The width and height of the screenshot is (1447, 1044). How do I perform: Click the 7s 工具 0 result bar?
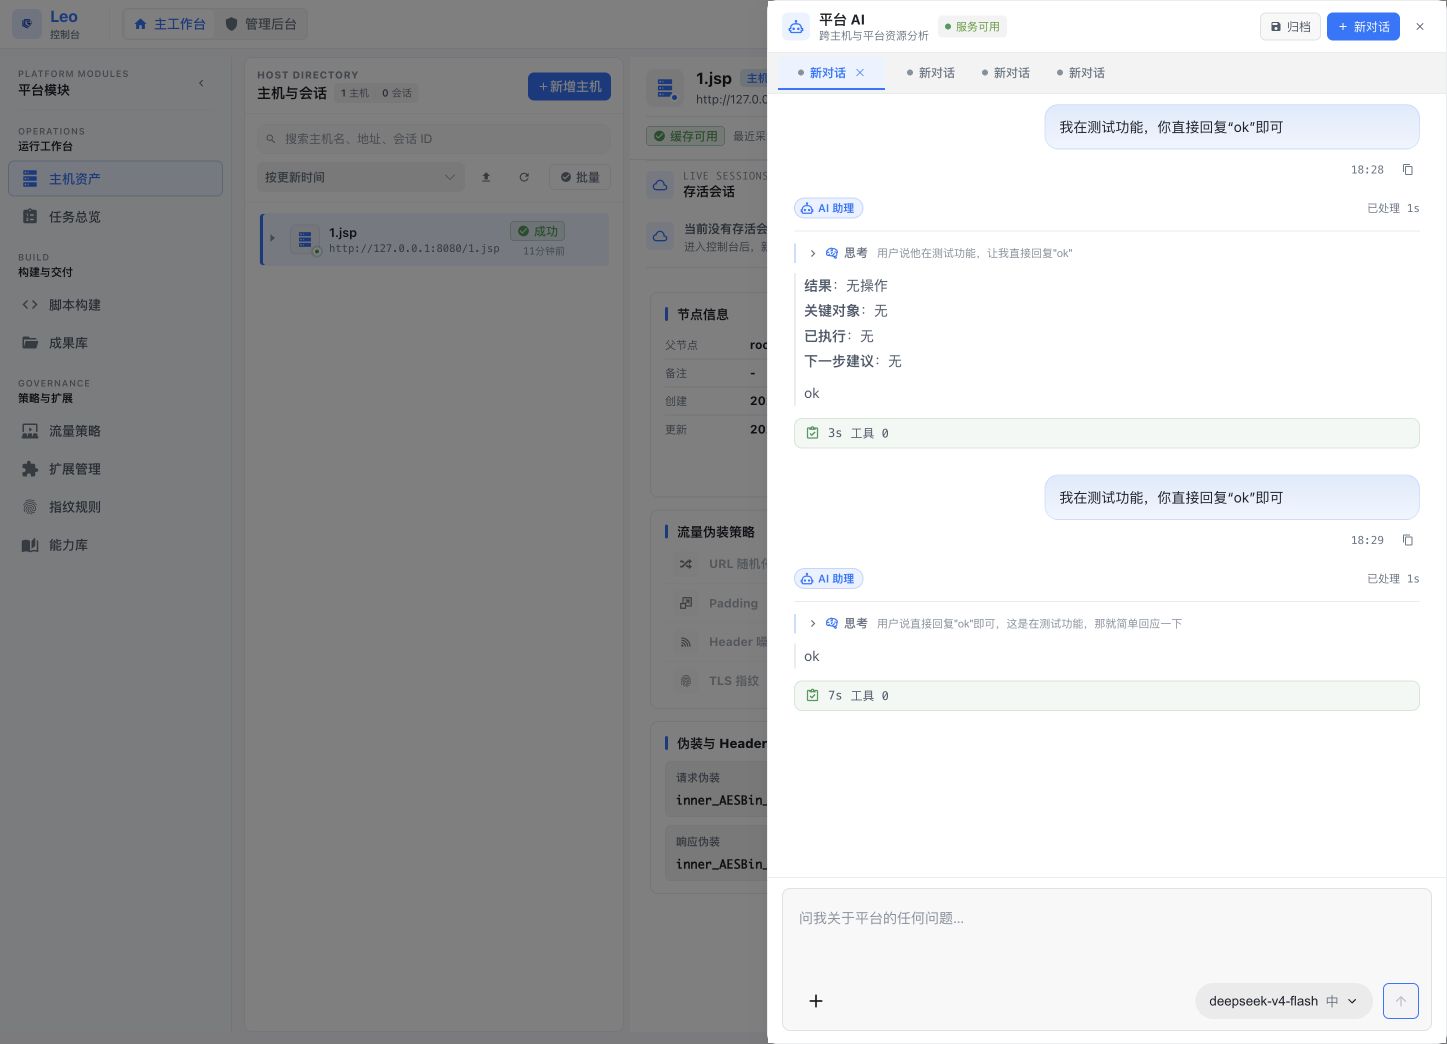click(1106, 696)
